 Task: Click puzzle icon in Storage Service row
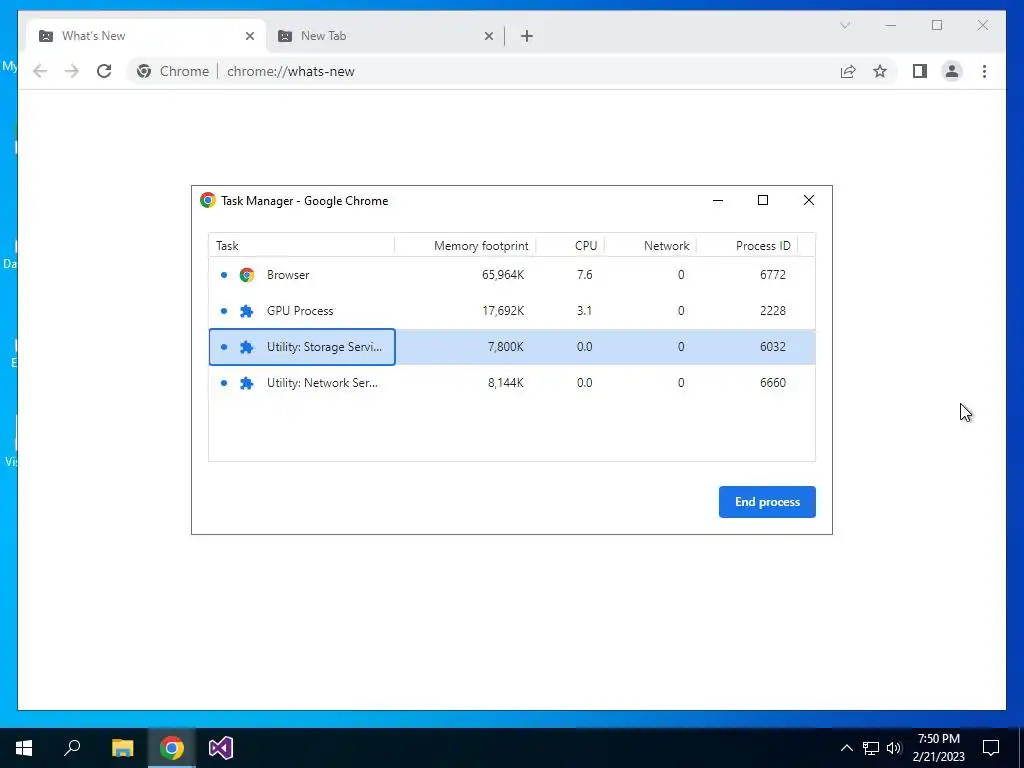[246, 347]
